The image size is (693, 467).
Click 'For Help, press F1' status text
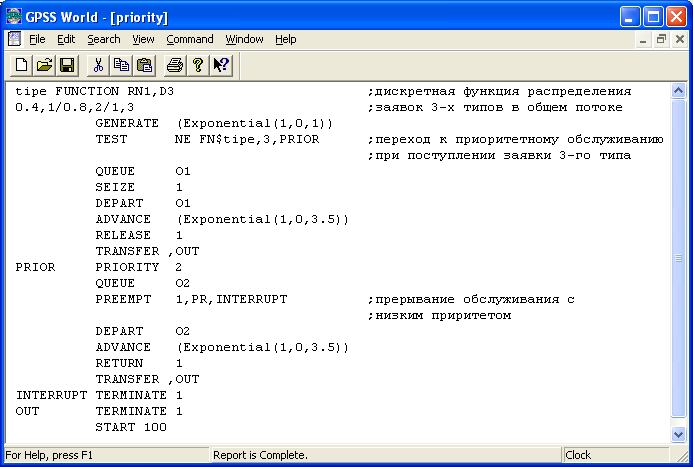pyautogui.click(x=49, y=455)
